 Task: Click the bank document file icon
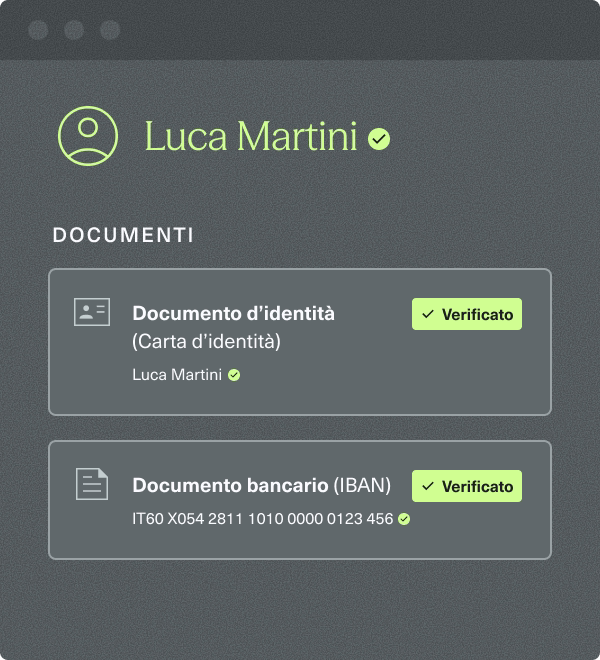[92, 485]
